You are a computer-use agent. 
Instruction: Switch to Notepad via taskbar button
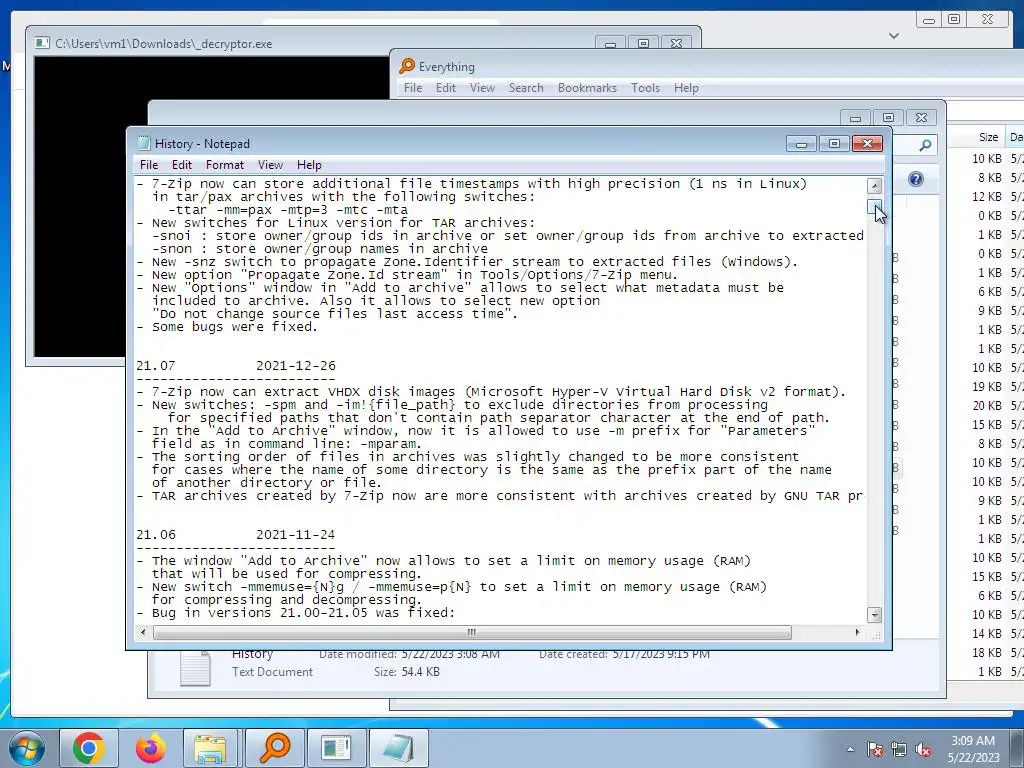pyautogui.click(x=398, y=748)
